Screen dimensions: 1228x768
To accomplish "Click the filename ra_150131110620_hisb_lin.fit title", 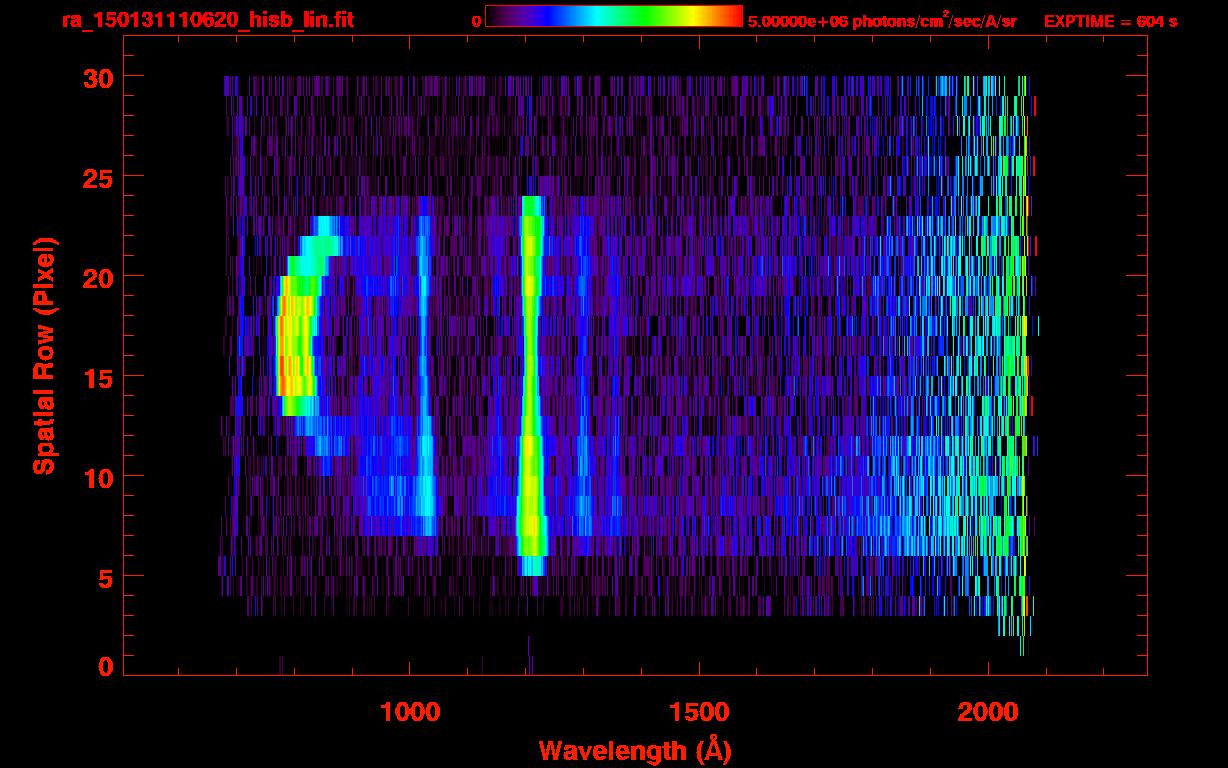I will 207,20.
